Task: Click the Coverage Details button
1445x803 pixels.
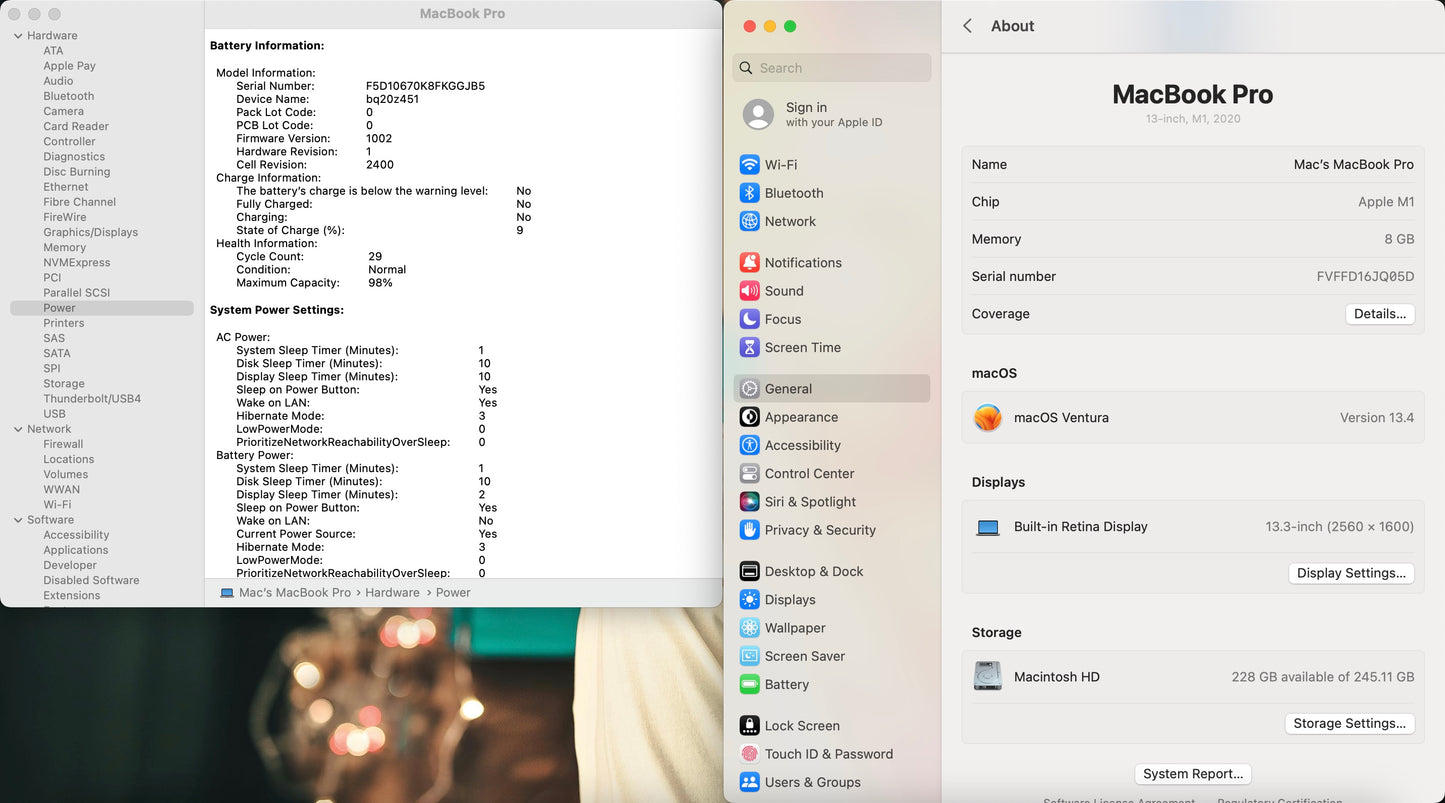Action: coord(1379,314)
